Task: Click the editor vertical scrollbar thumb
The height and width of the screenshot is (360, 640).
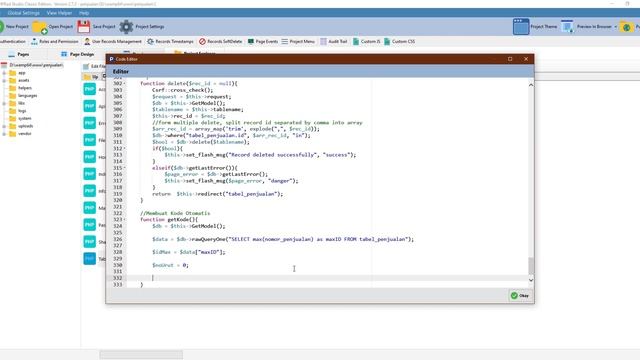Action: coord(531,265)
